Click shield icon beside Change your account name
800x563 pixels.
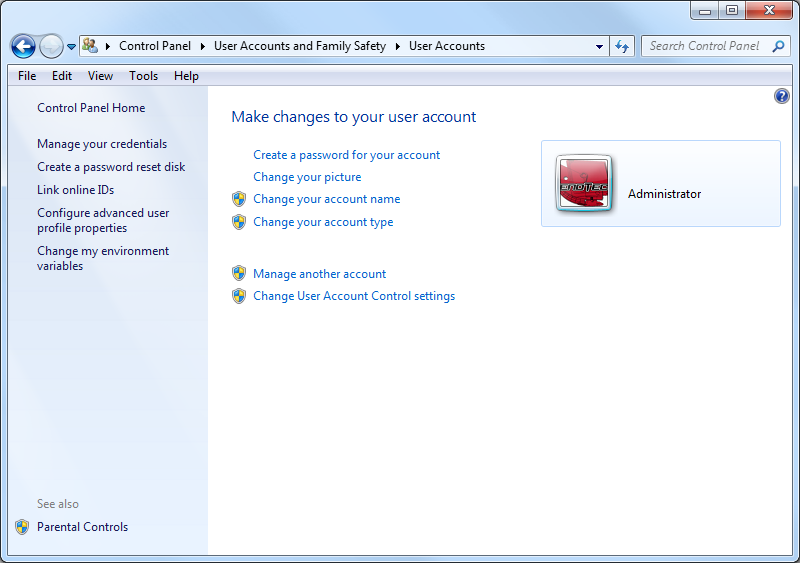coord(239,199)
